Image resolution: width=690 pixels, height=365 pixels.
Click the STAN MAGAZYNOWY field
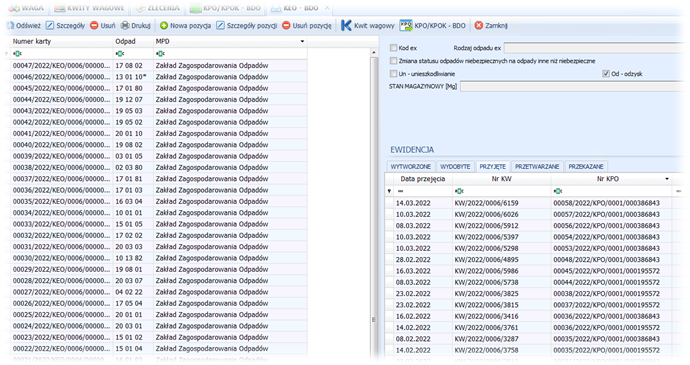click(572, 86)
